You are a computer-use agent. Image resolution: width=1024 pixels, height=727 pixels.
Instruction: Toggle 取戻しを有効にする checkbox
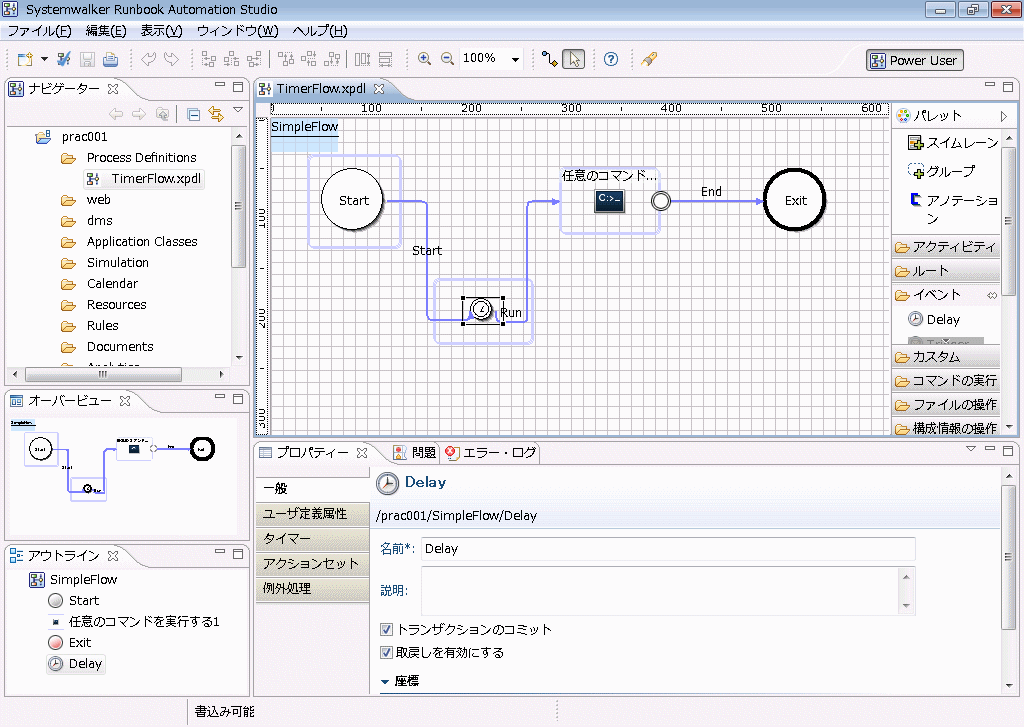pyautogui.click(x=386, y=653)
